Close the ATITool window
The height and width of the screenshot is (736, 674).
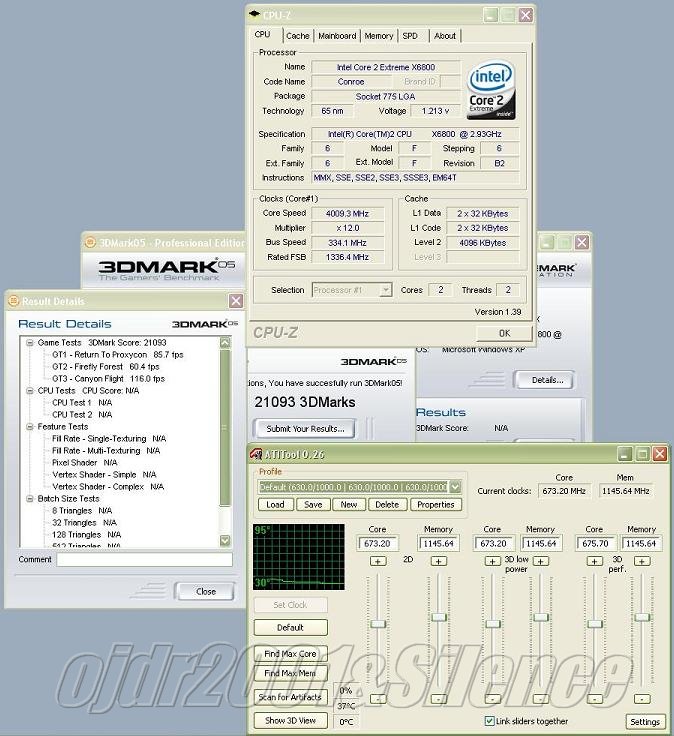pos(659,453)
